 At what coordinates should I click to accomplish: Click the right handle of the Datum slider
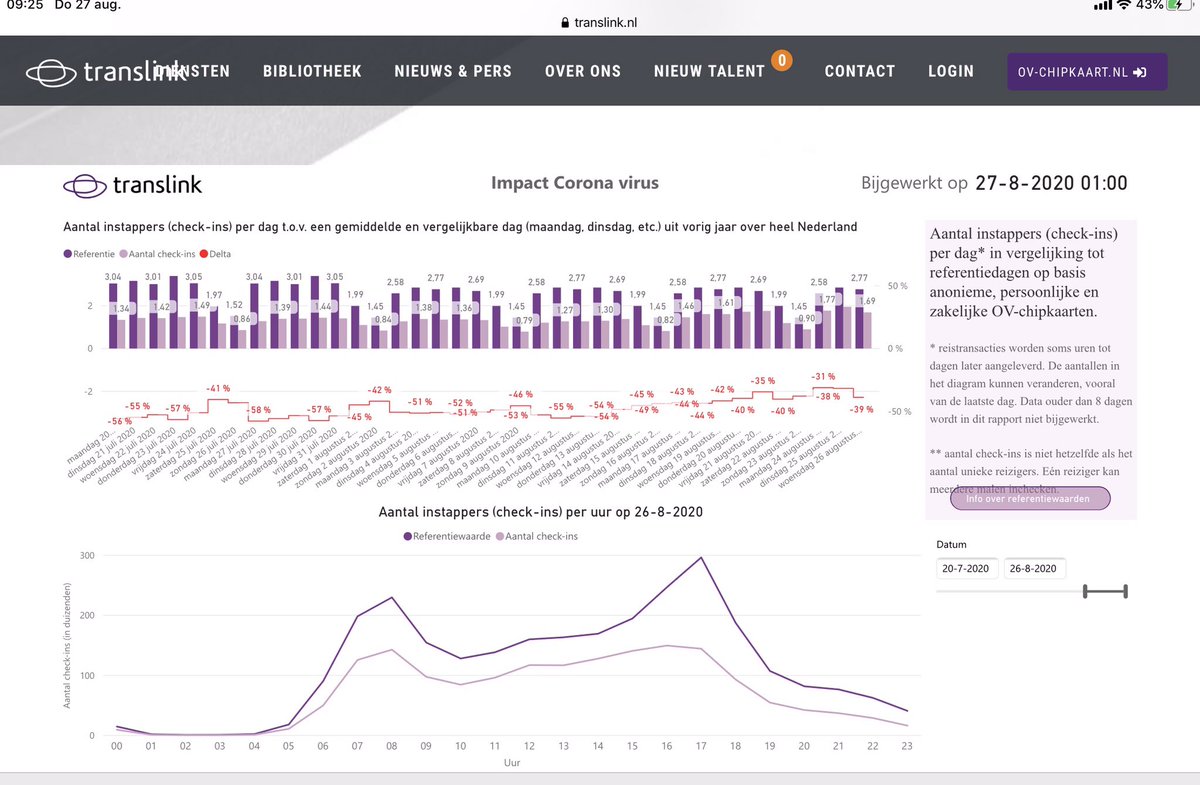[1125, 592]
